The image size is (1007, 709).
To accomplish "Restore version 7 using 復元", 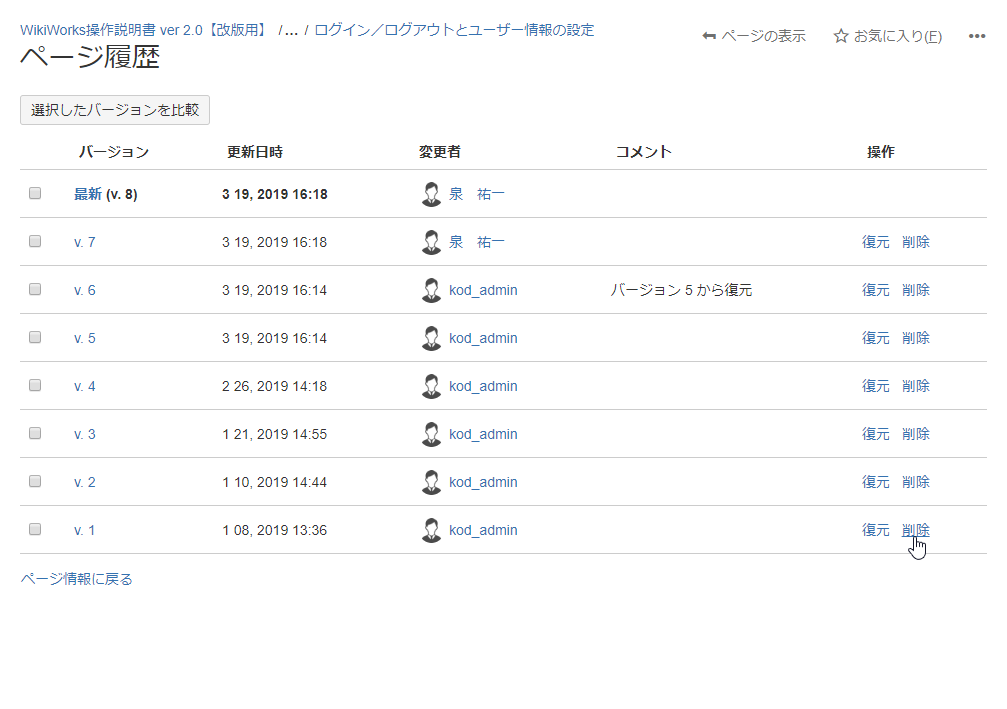I will (x=875, y=242).
